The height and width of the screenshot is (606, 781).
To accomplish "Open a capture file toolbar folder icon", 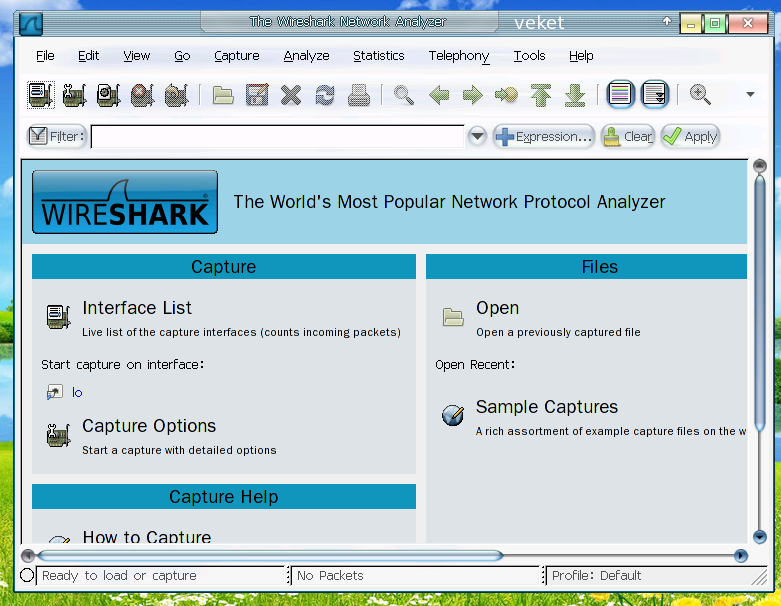I will click(223, 95).
